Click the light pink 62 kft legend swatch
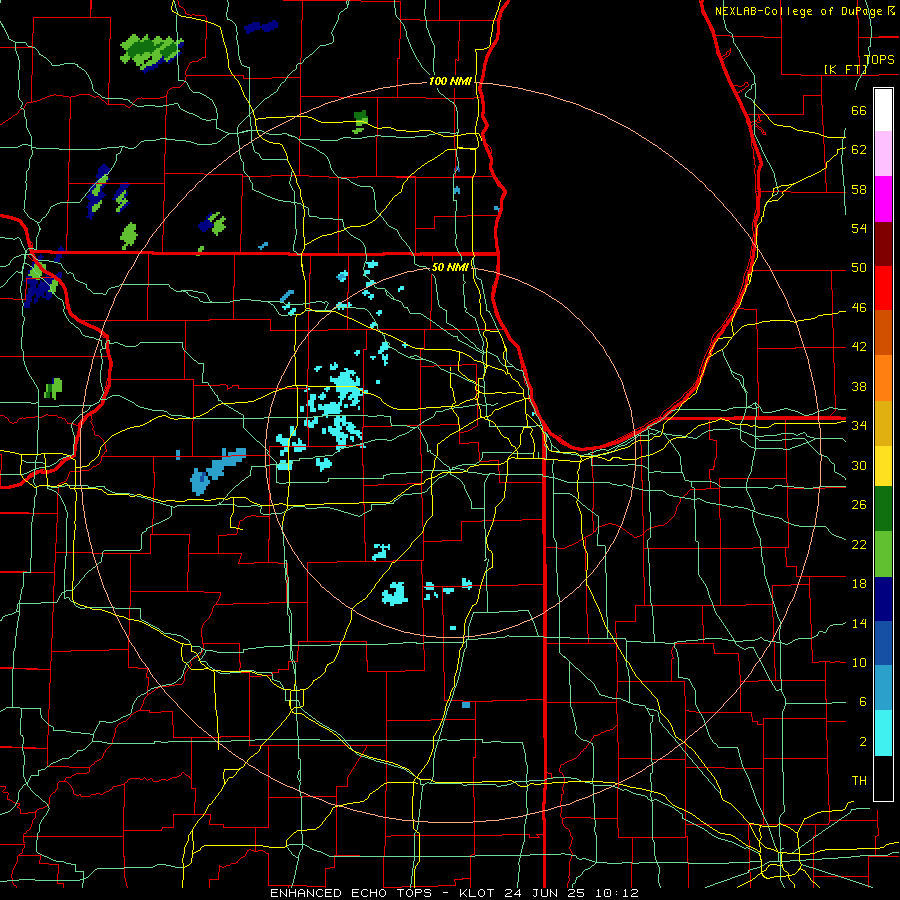Screen dimensions: 900x900 [883, 154]
